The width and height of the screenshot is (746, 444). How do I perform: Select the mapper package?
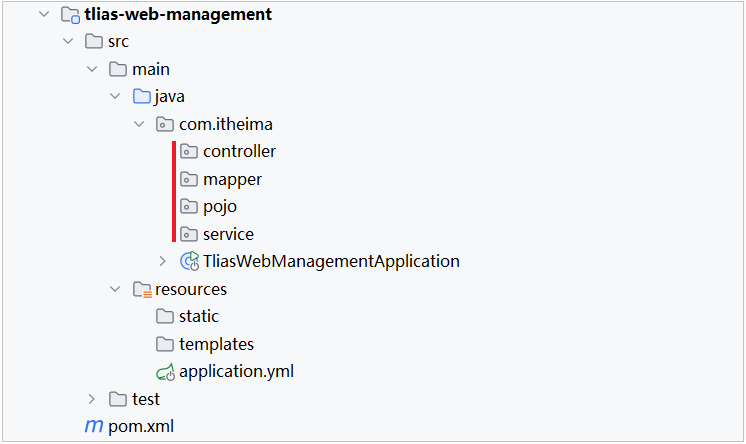pyautogui.click(x=232, y=180)
